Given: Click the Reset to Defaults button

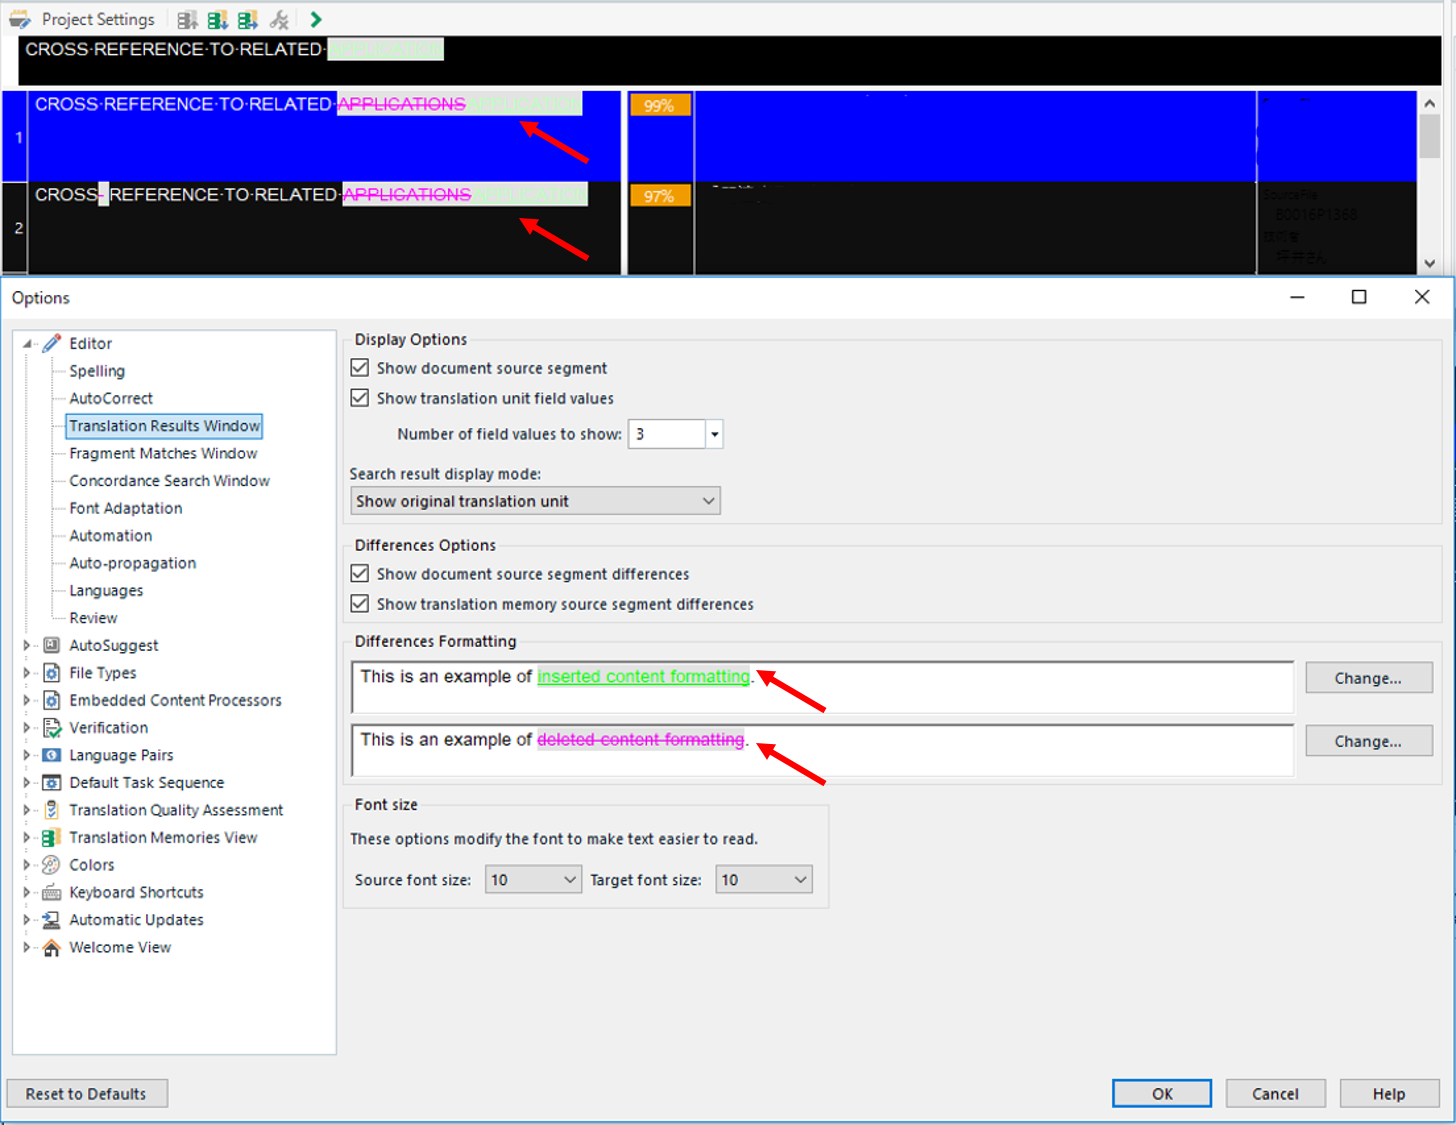Looking at the screenshot, I should coord(87,1094).
